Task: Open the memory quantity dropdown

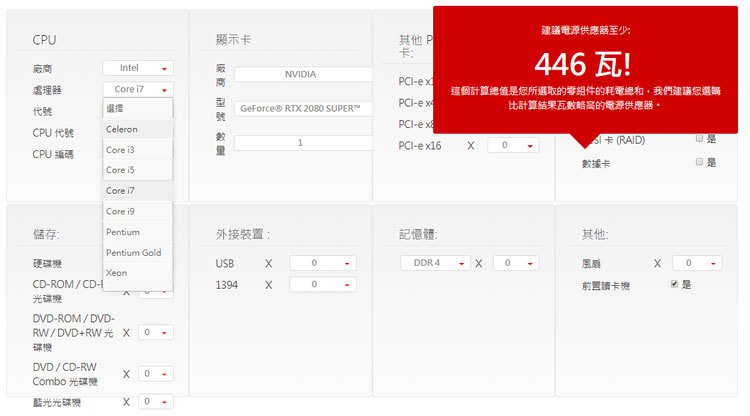Action: tap(516, 263)
